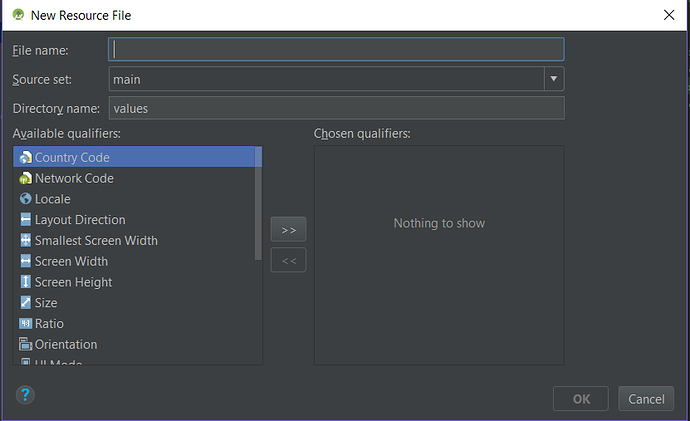This screenshot has height=421, width=690.
Task: Open help via the question mark icon
Action: coord(25,395)
